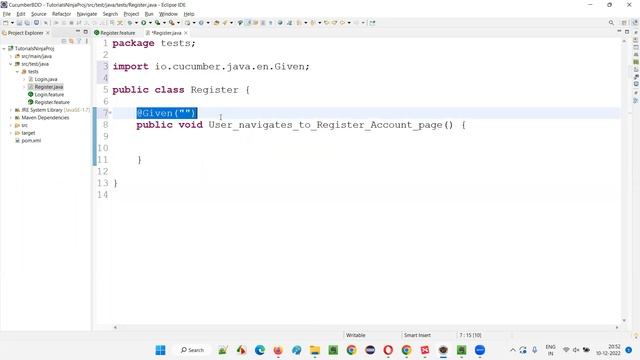The height and width of the screenshot is (360, 640).
Task: Open the Navigate menu
Action: (87, 14)
